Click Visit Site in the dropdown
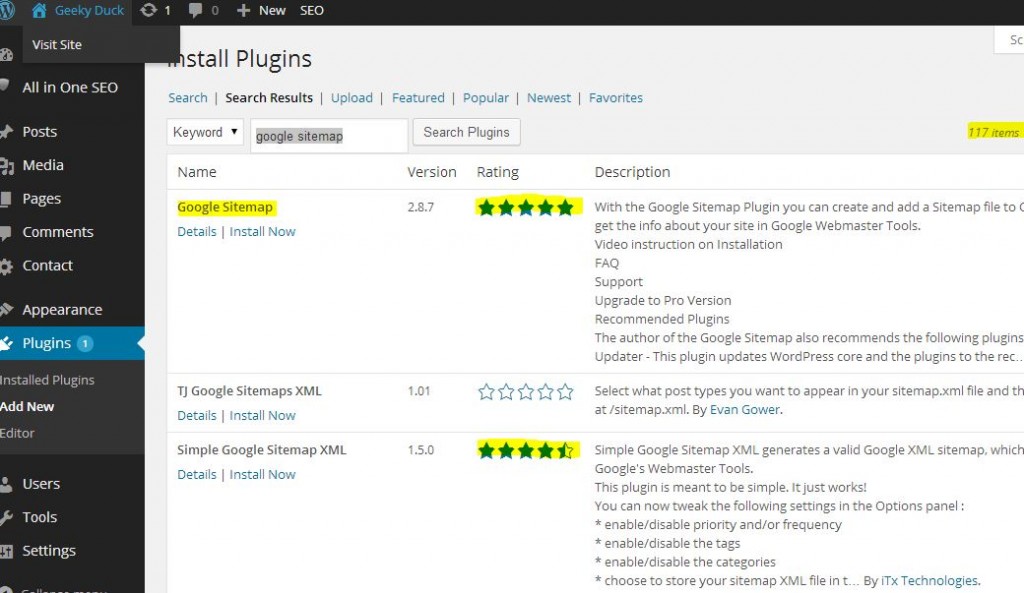This screenshot has height=593, width=1024. (x=57, y=44)
